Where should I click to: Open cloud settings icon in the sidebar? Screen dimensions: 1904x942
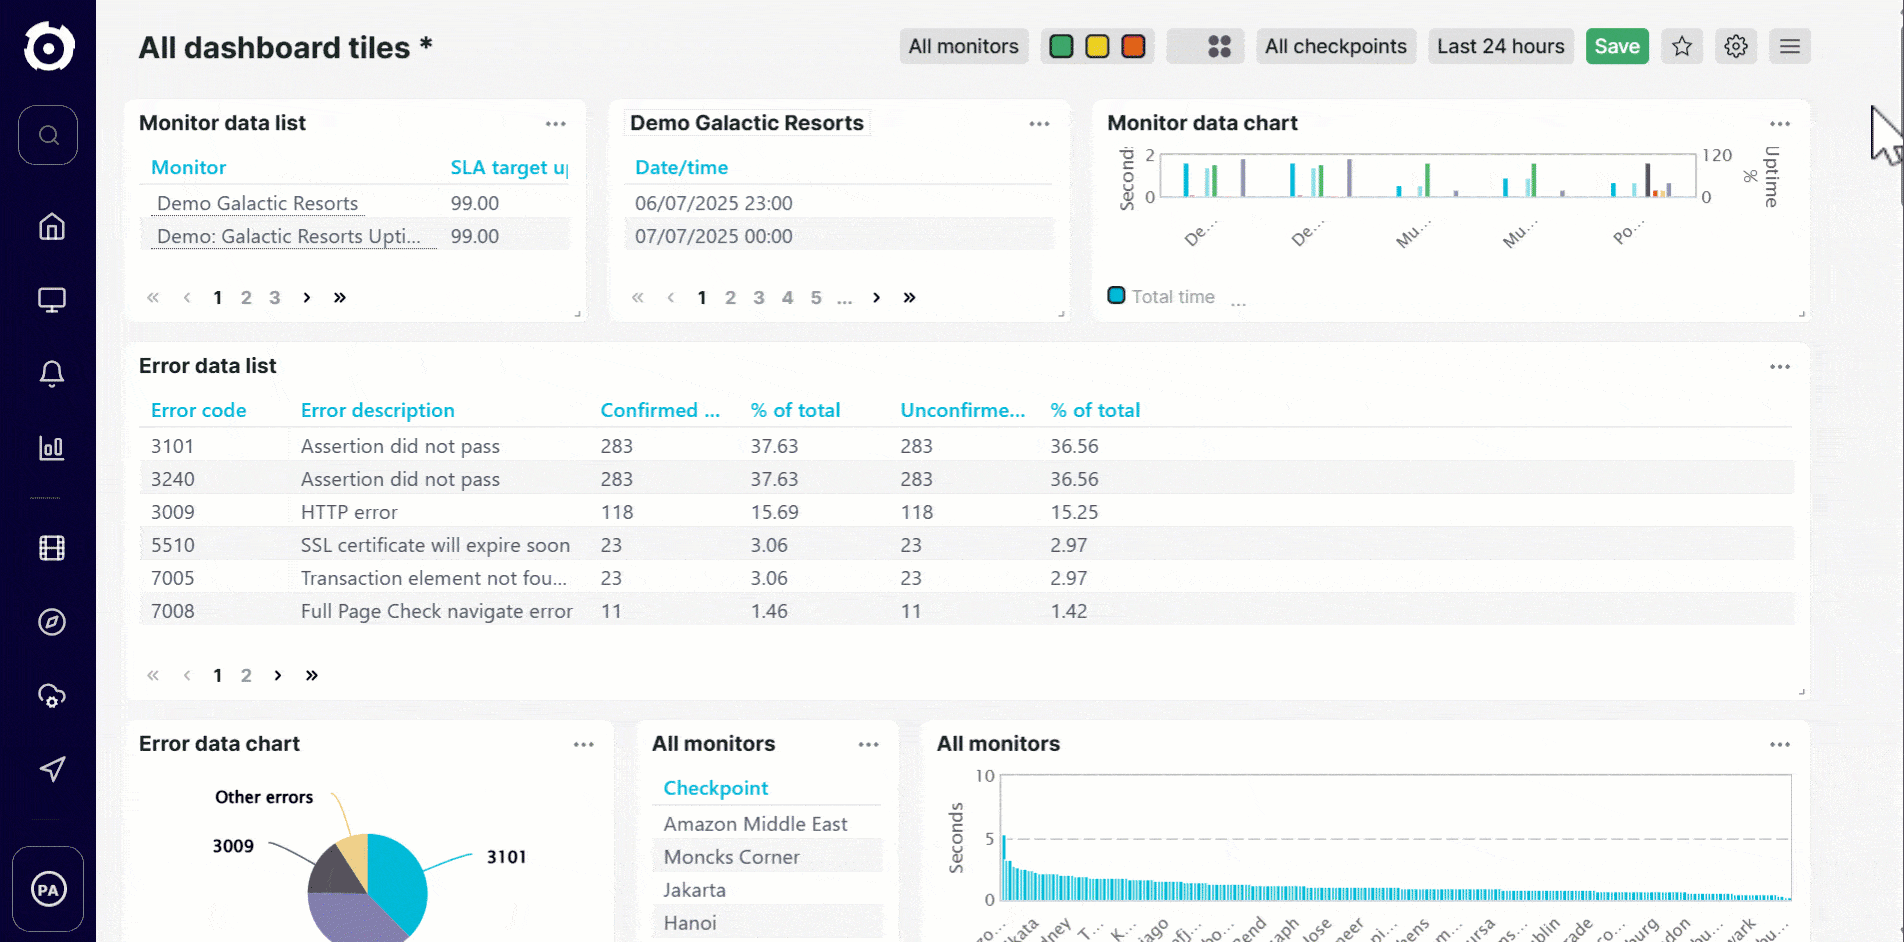click(x=50, y=696)
